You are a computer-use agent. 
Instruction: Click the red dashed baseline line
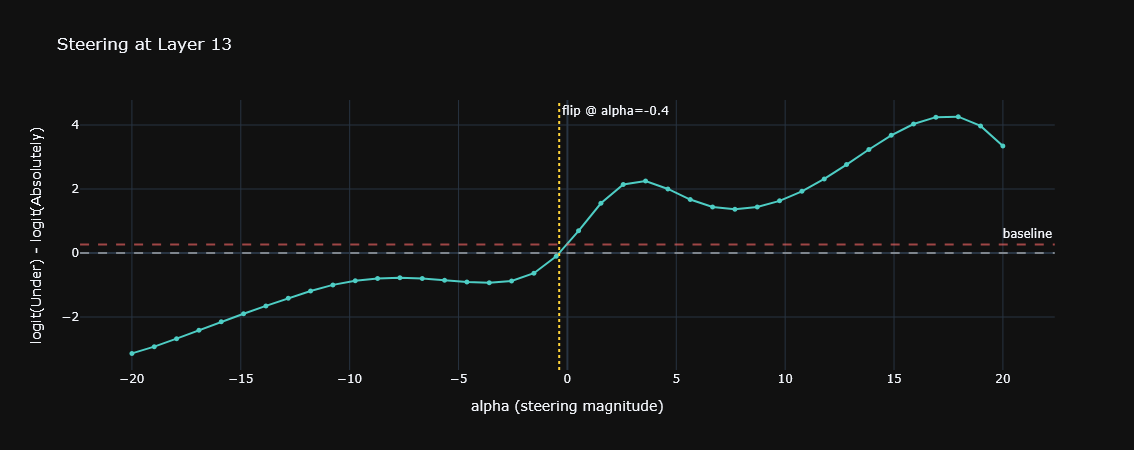[x=567, y=245]
